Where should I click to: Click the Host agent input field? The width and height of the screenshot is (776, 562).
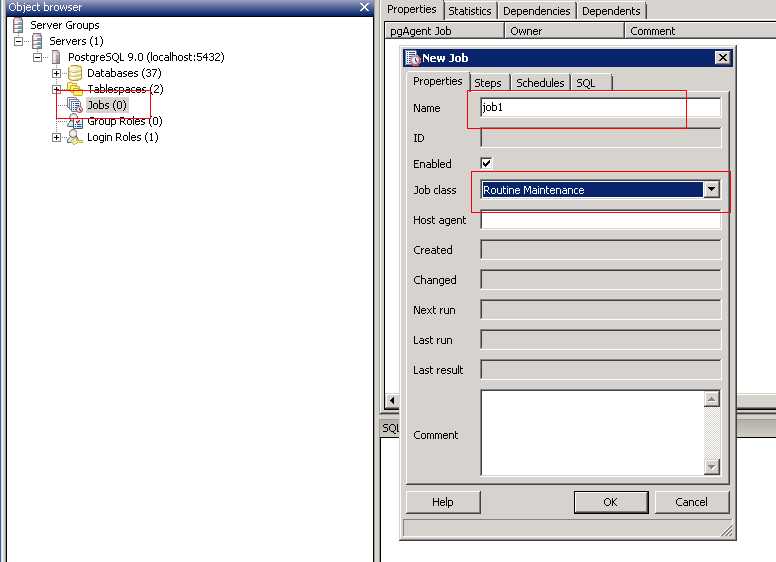(x=600, y=220)
